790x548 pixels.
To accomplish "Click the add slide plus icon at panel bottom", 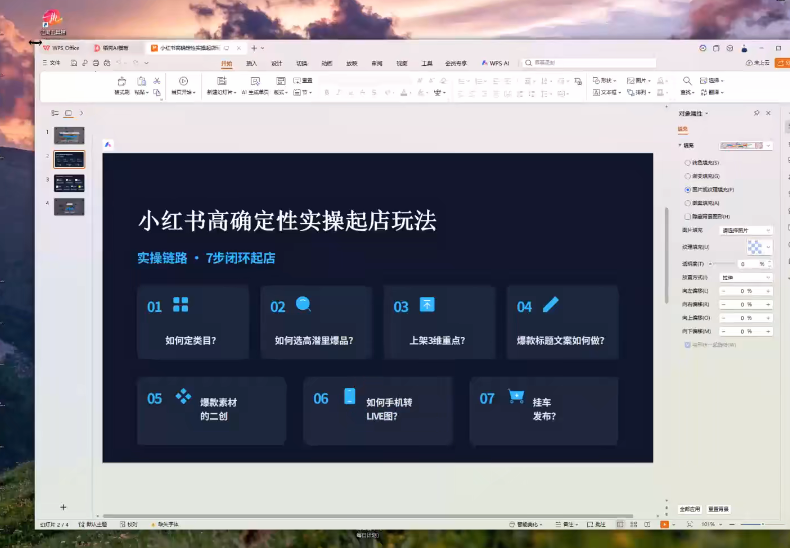I will point(63,507).
